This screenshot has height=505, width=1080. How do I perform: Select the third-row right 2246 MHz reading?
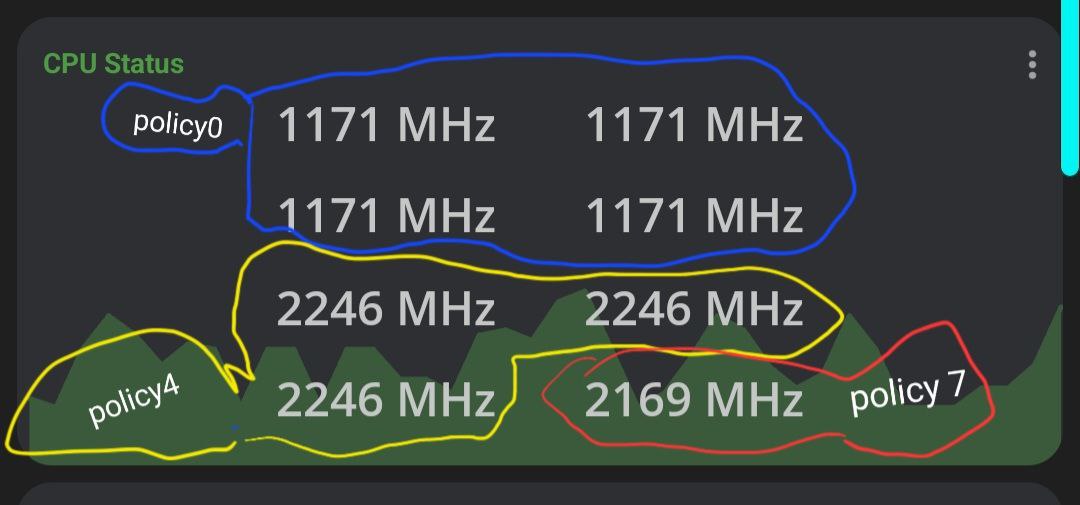pyautogui.click(x=694, y=308)
